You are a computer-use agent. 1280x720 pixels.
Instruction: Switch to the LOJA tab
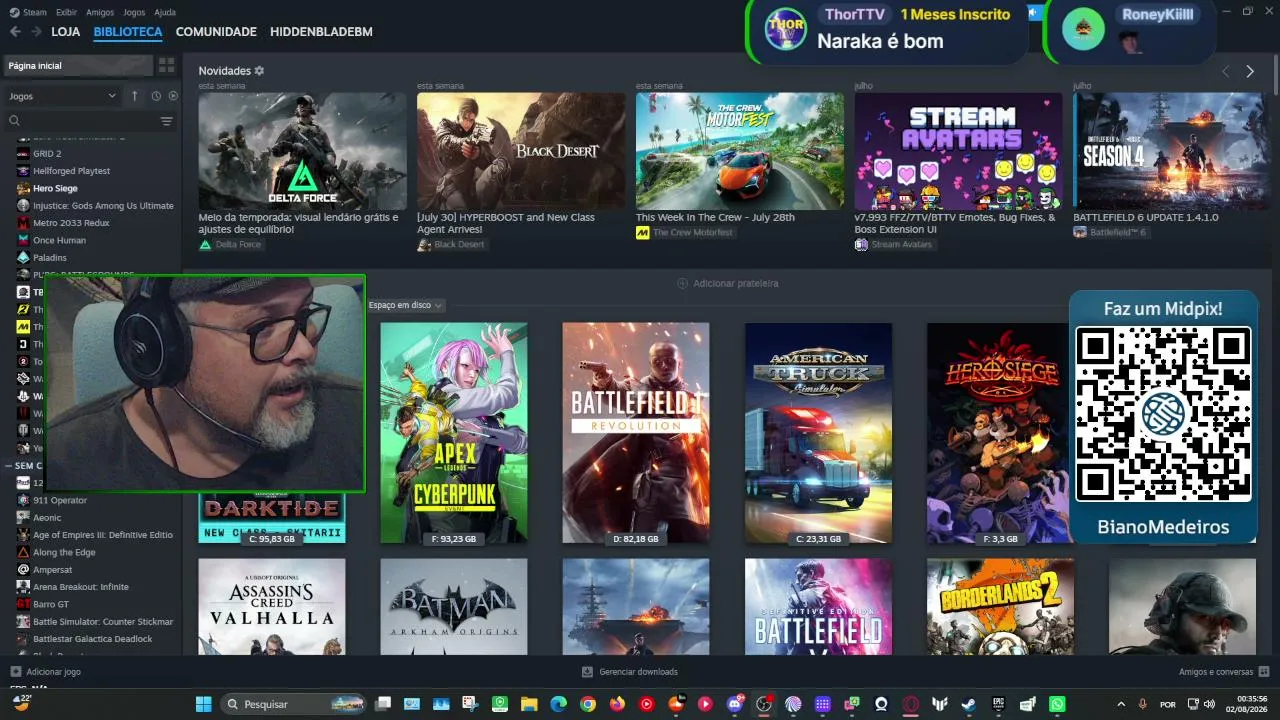66,32
